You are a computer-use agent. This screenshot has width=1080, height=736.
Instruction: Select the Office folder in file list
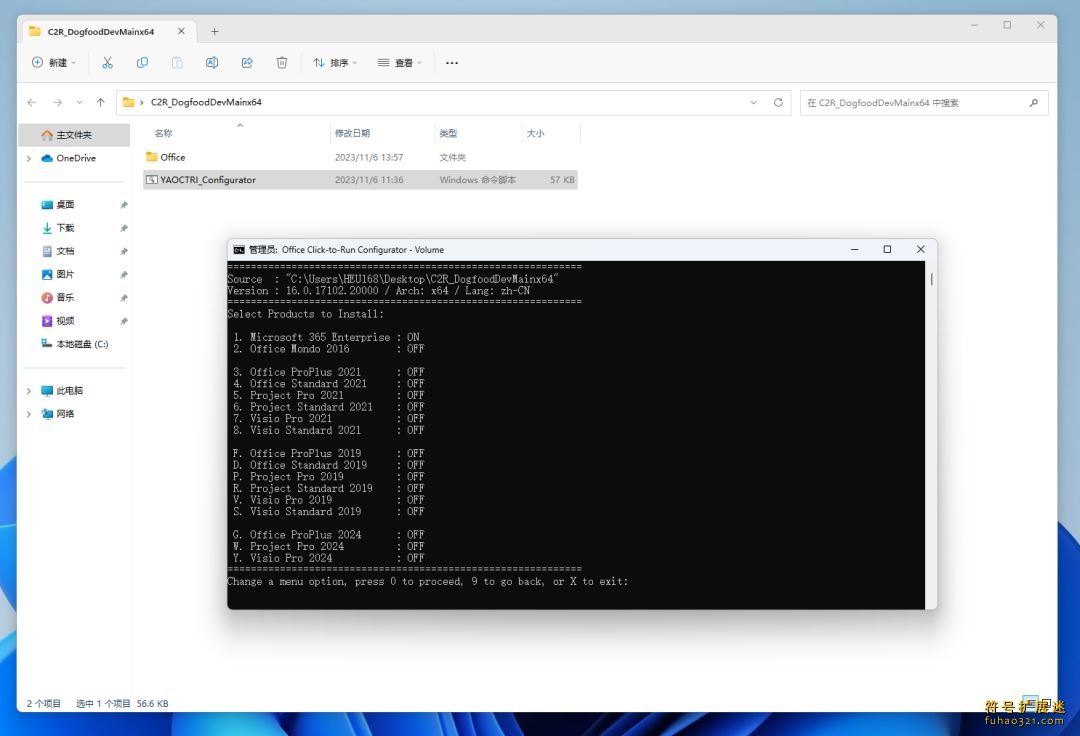[x=173, y=157]
